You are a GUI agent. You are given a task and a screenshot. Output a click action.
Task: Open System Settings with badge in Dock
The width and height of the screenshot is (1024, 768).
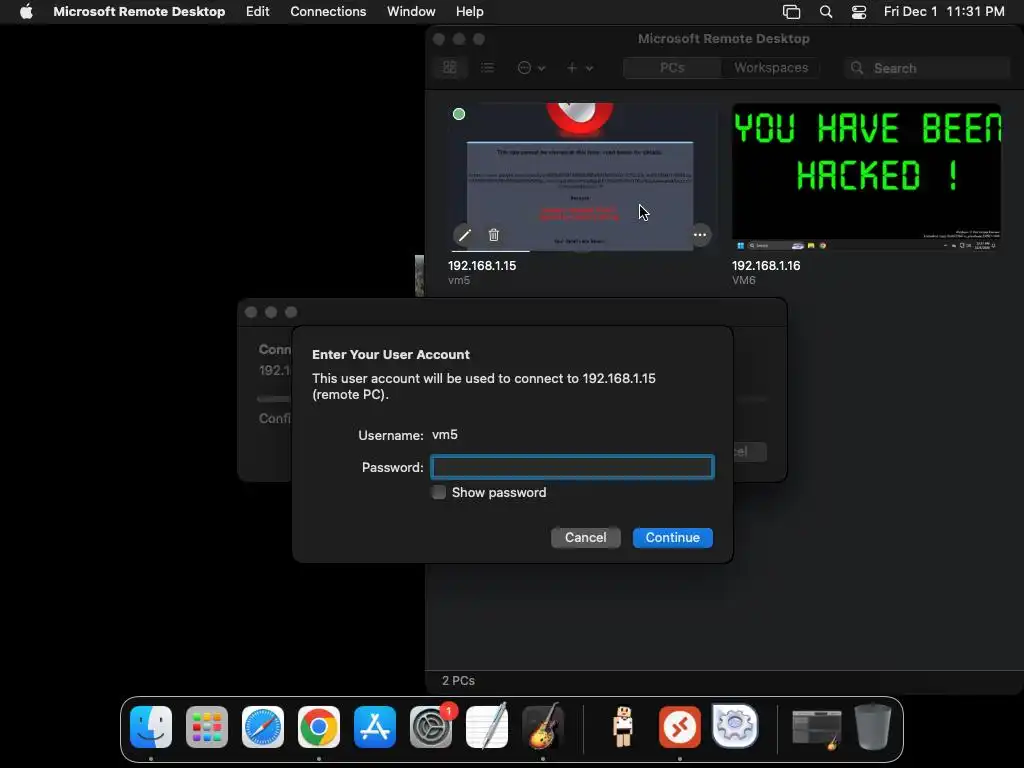431,727
